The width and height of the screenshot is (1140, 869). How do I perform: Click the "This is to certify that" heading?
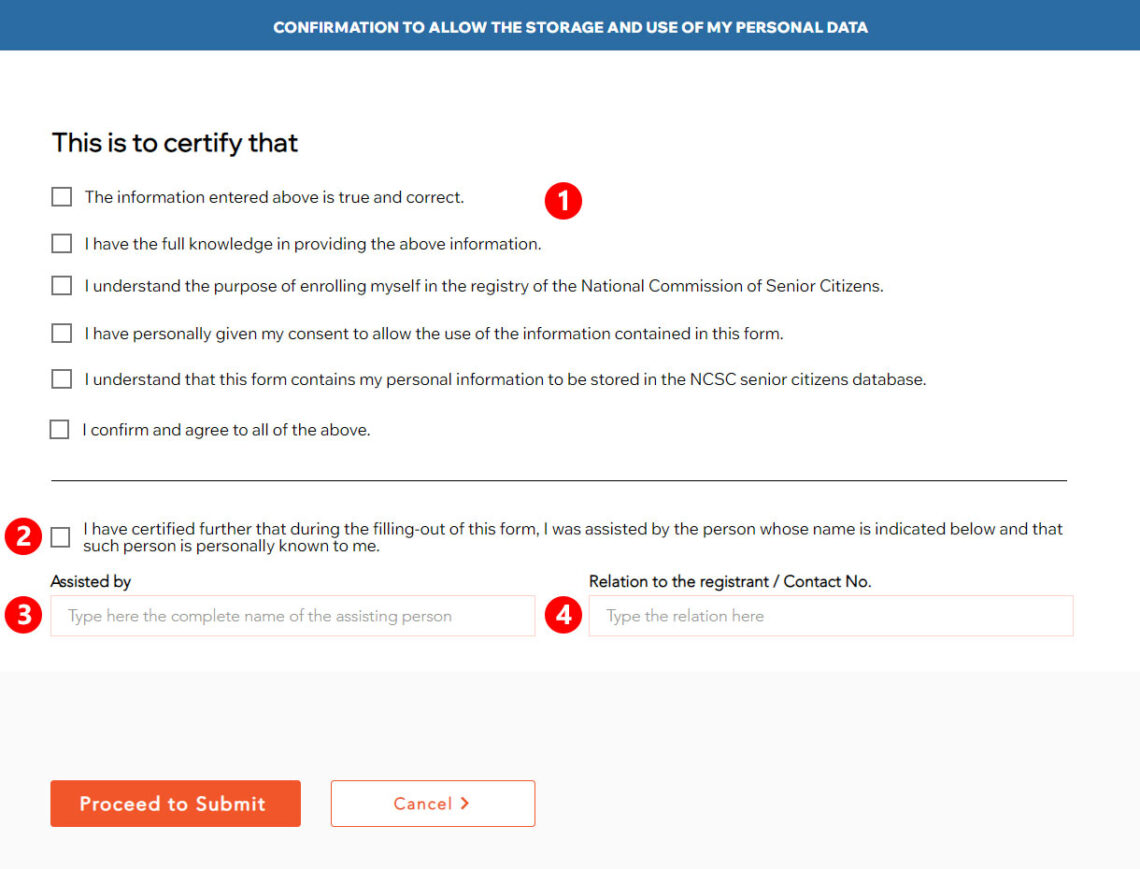175,143
